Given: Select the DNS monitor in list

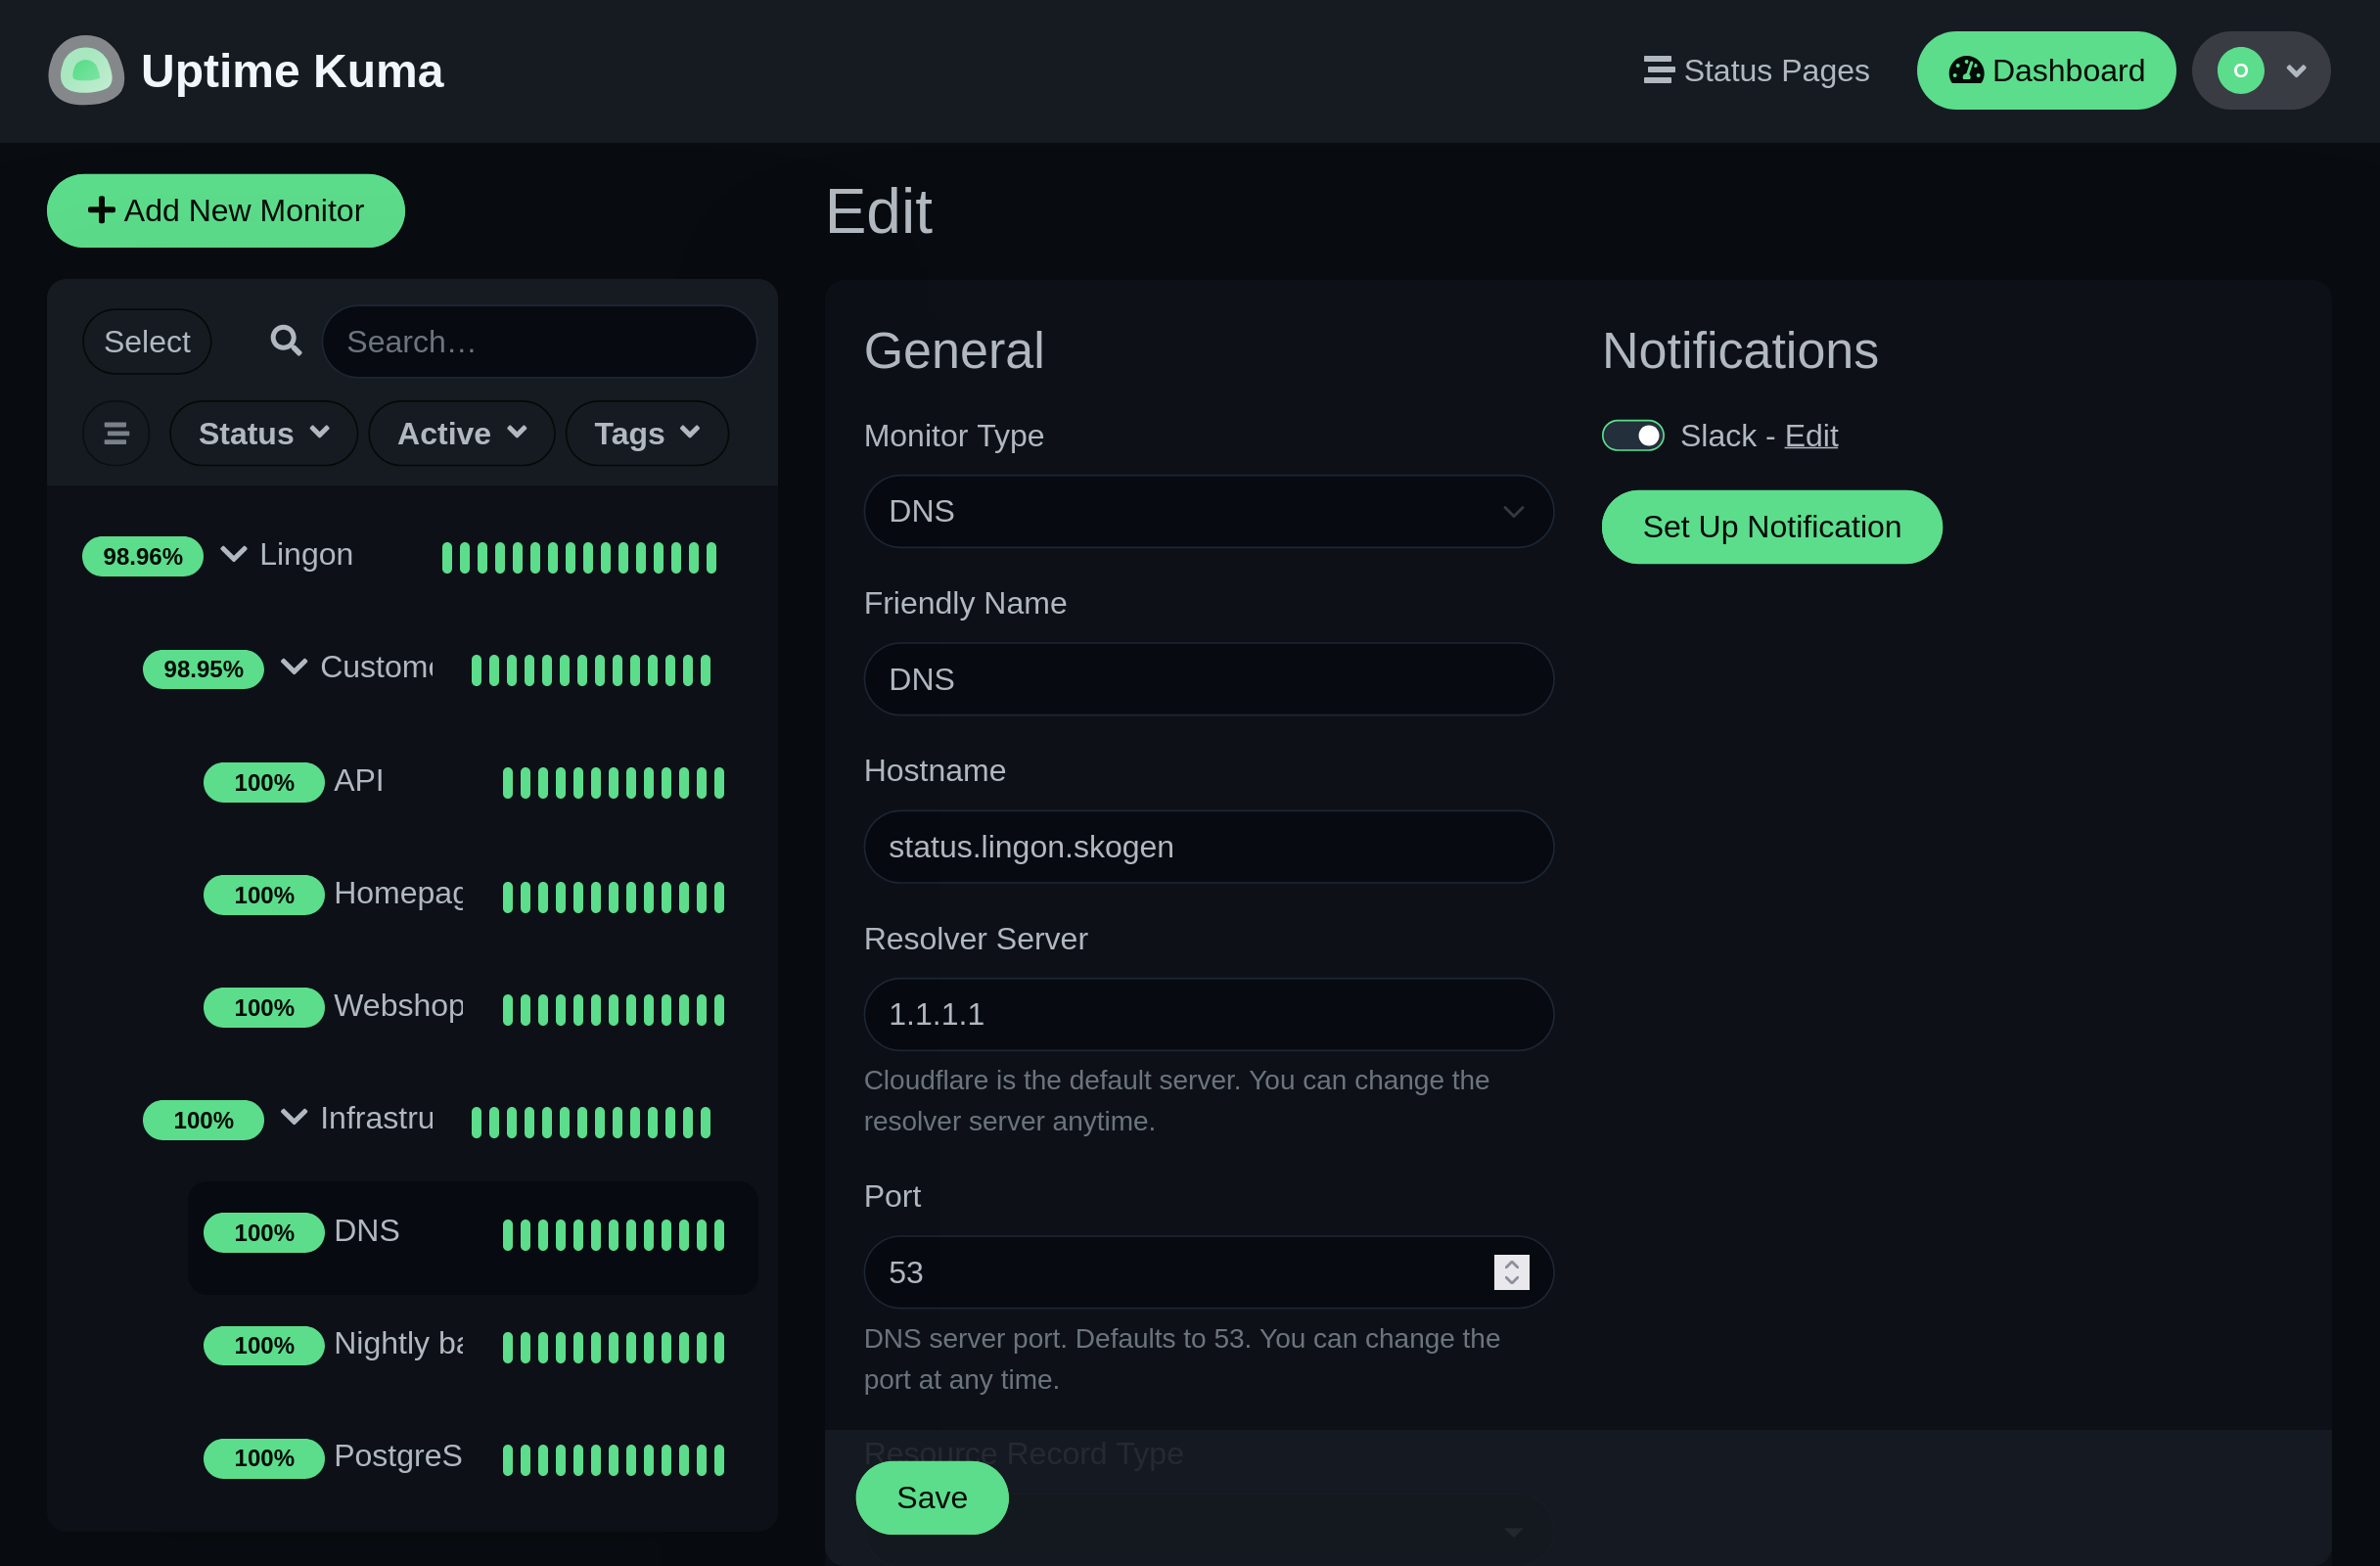Looking at the screenshot, I should coord(473,1237).
